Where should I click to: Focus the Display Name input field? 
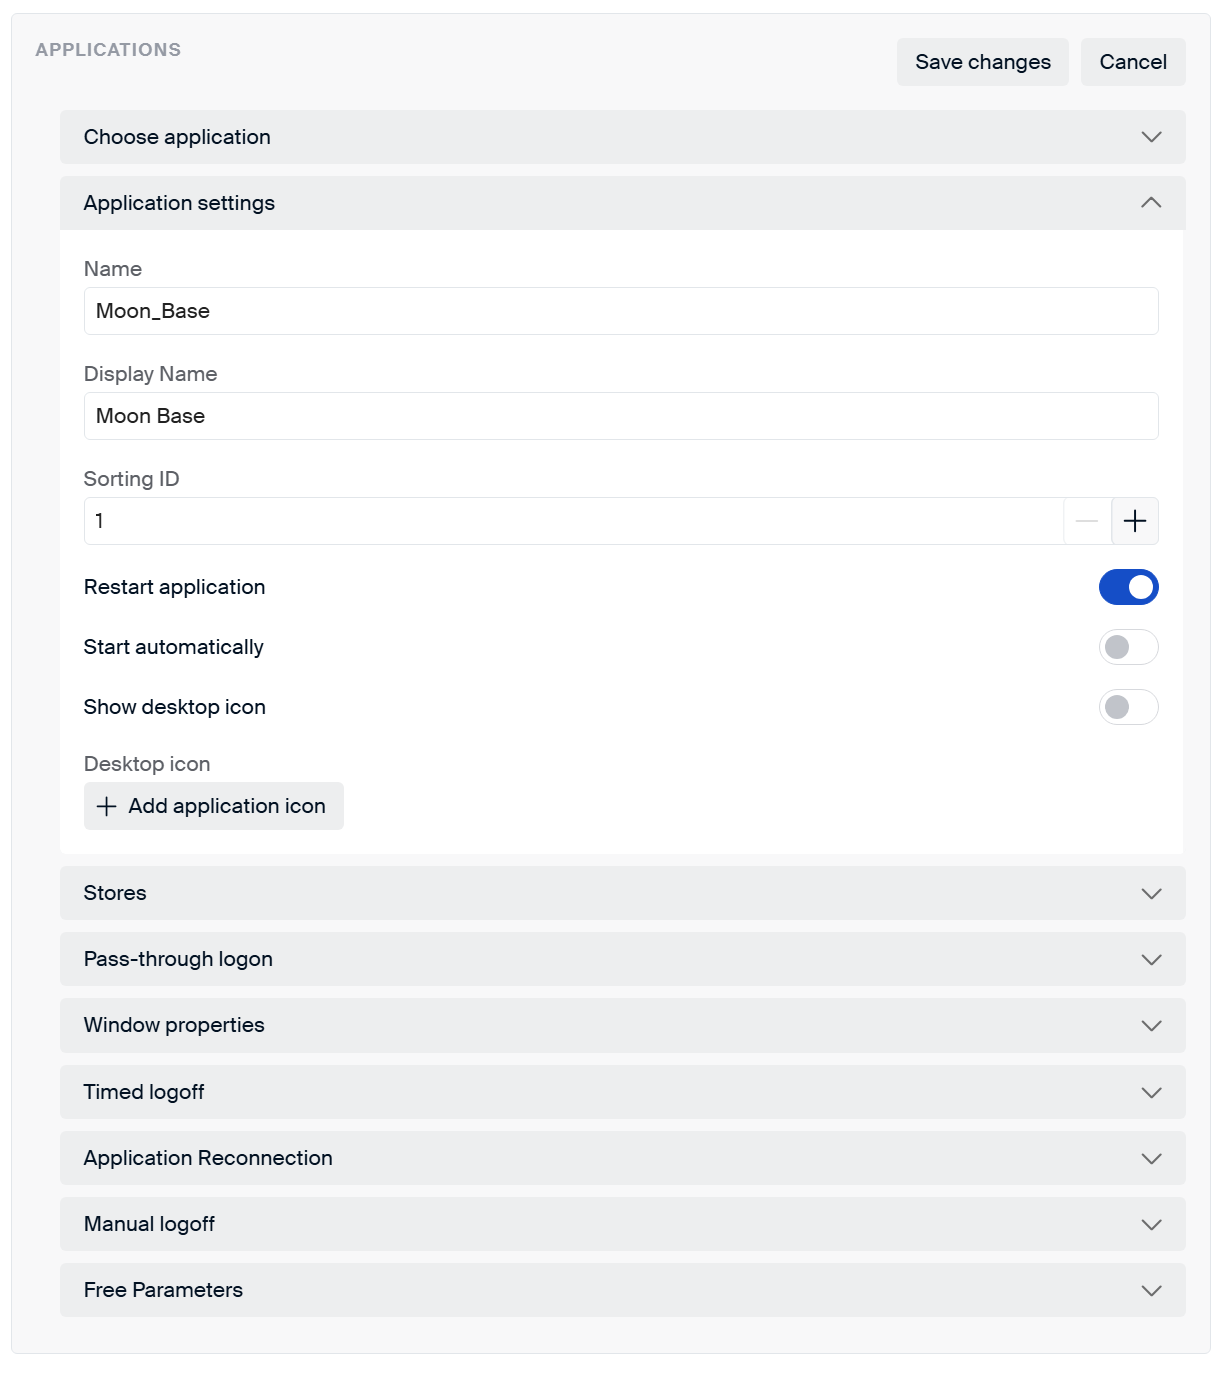[620, 416]
